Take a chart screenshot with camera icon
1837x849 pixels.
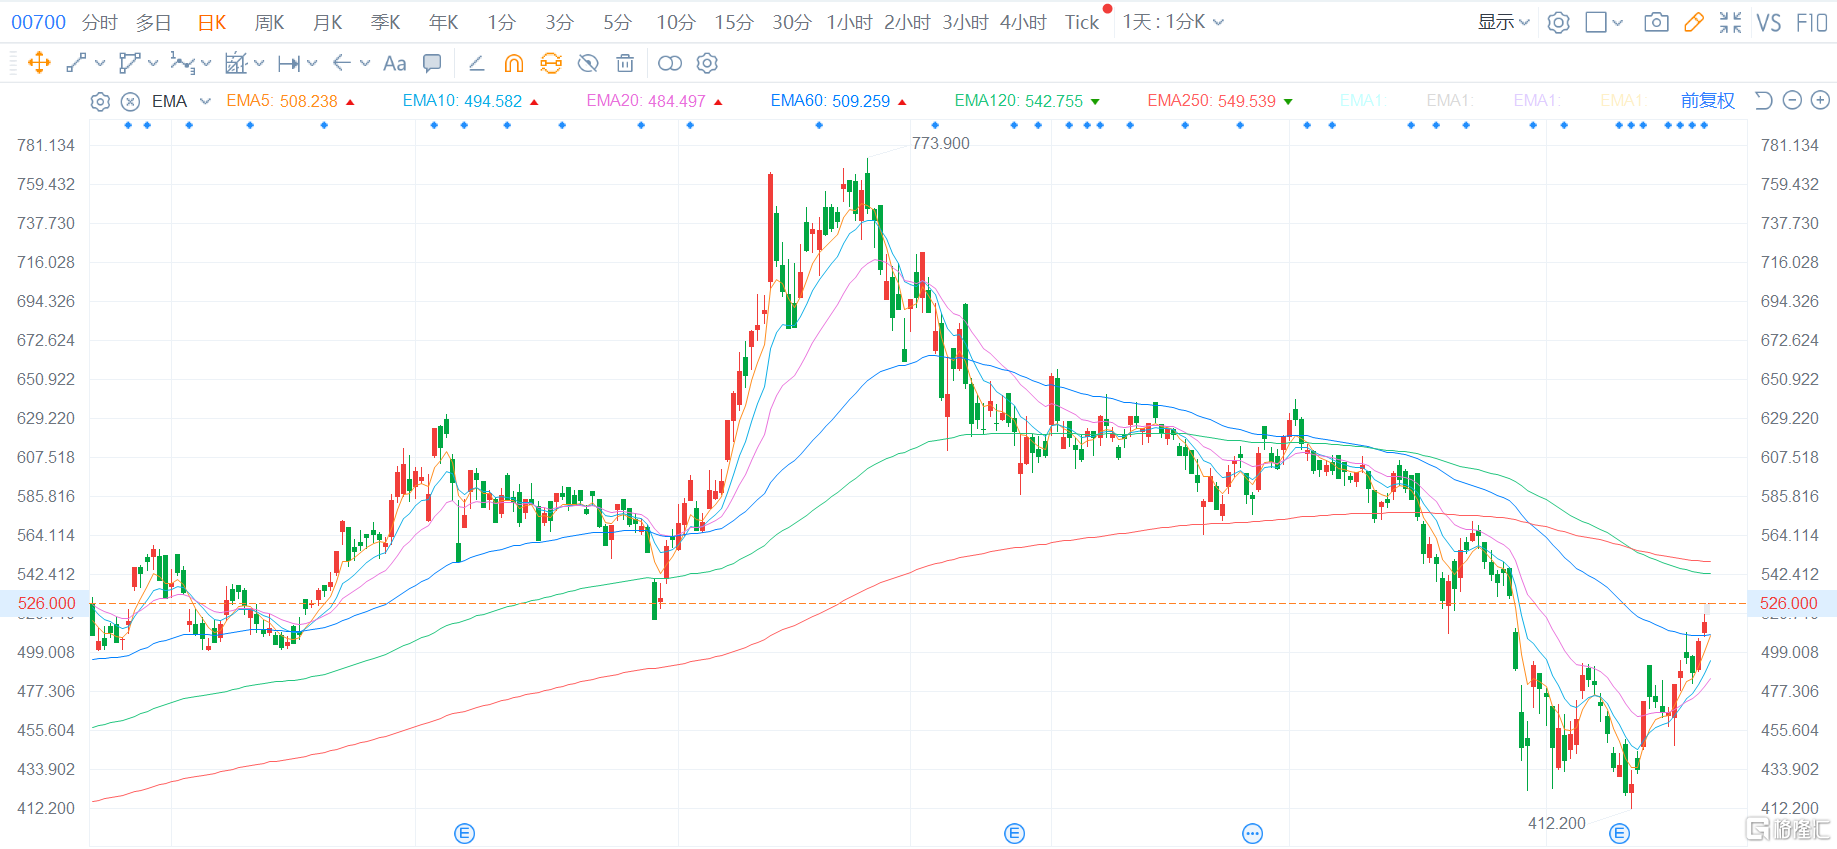(1656, 22)
